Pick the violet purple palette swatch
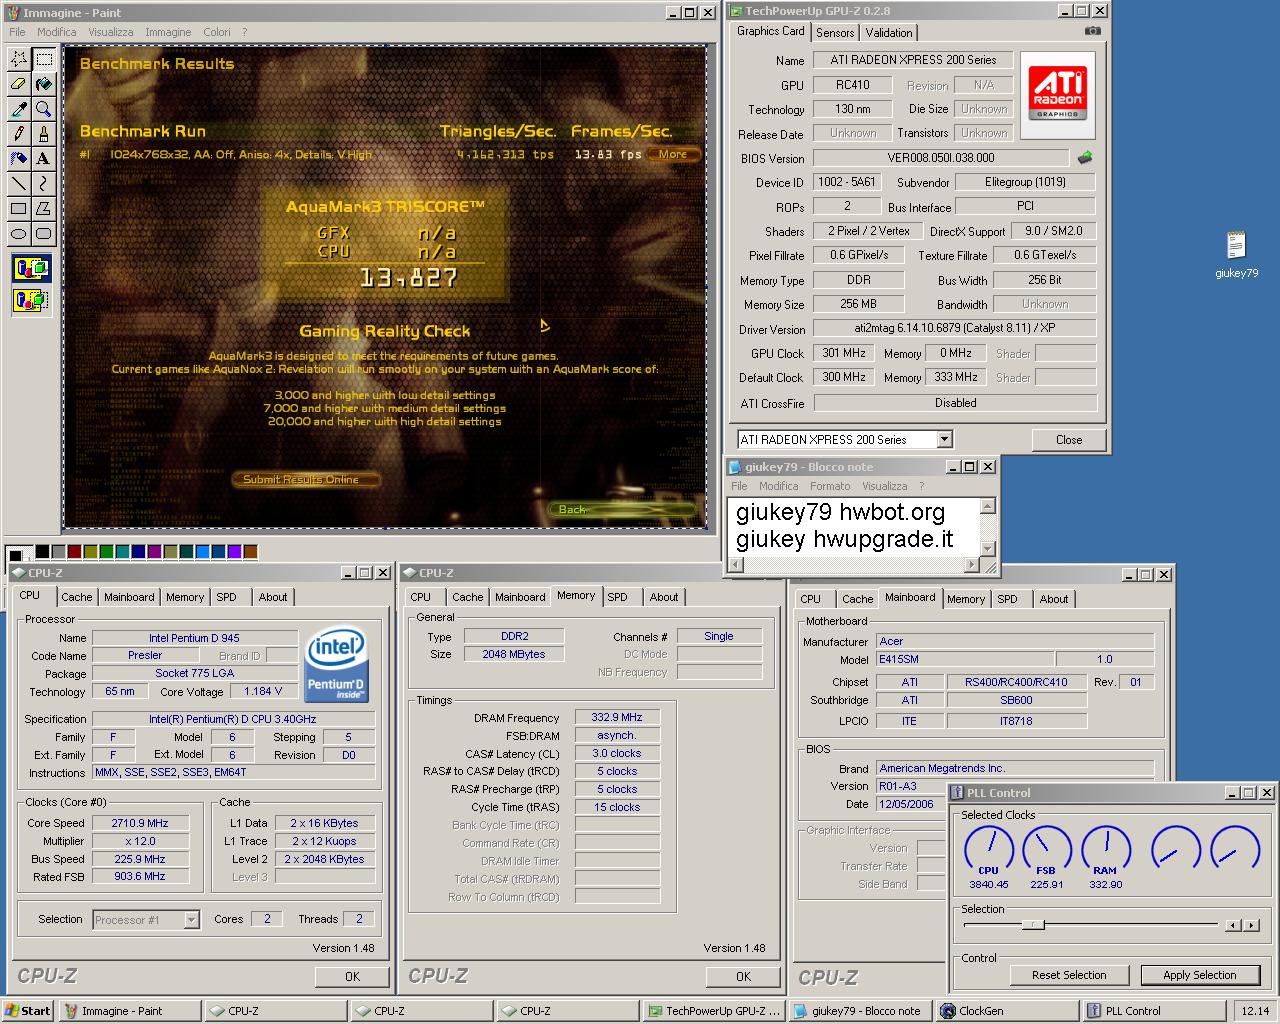This screenshot has height=1024, width=1280. (235, 551)
